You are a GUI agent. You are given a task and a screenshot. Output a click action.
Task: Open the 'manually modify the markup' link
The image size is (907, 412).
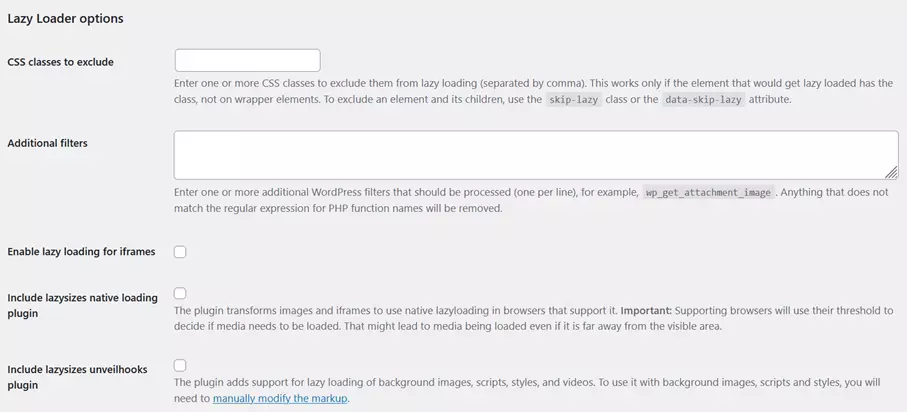pos(281,399)
